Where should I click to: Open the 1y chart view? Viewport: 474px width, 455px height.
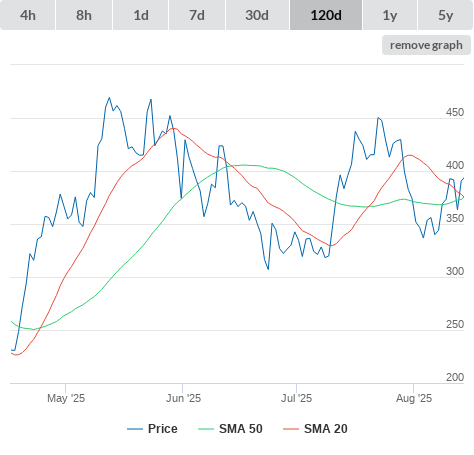(390, 15)
